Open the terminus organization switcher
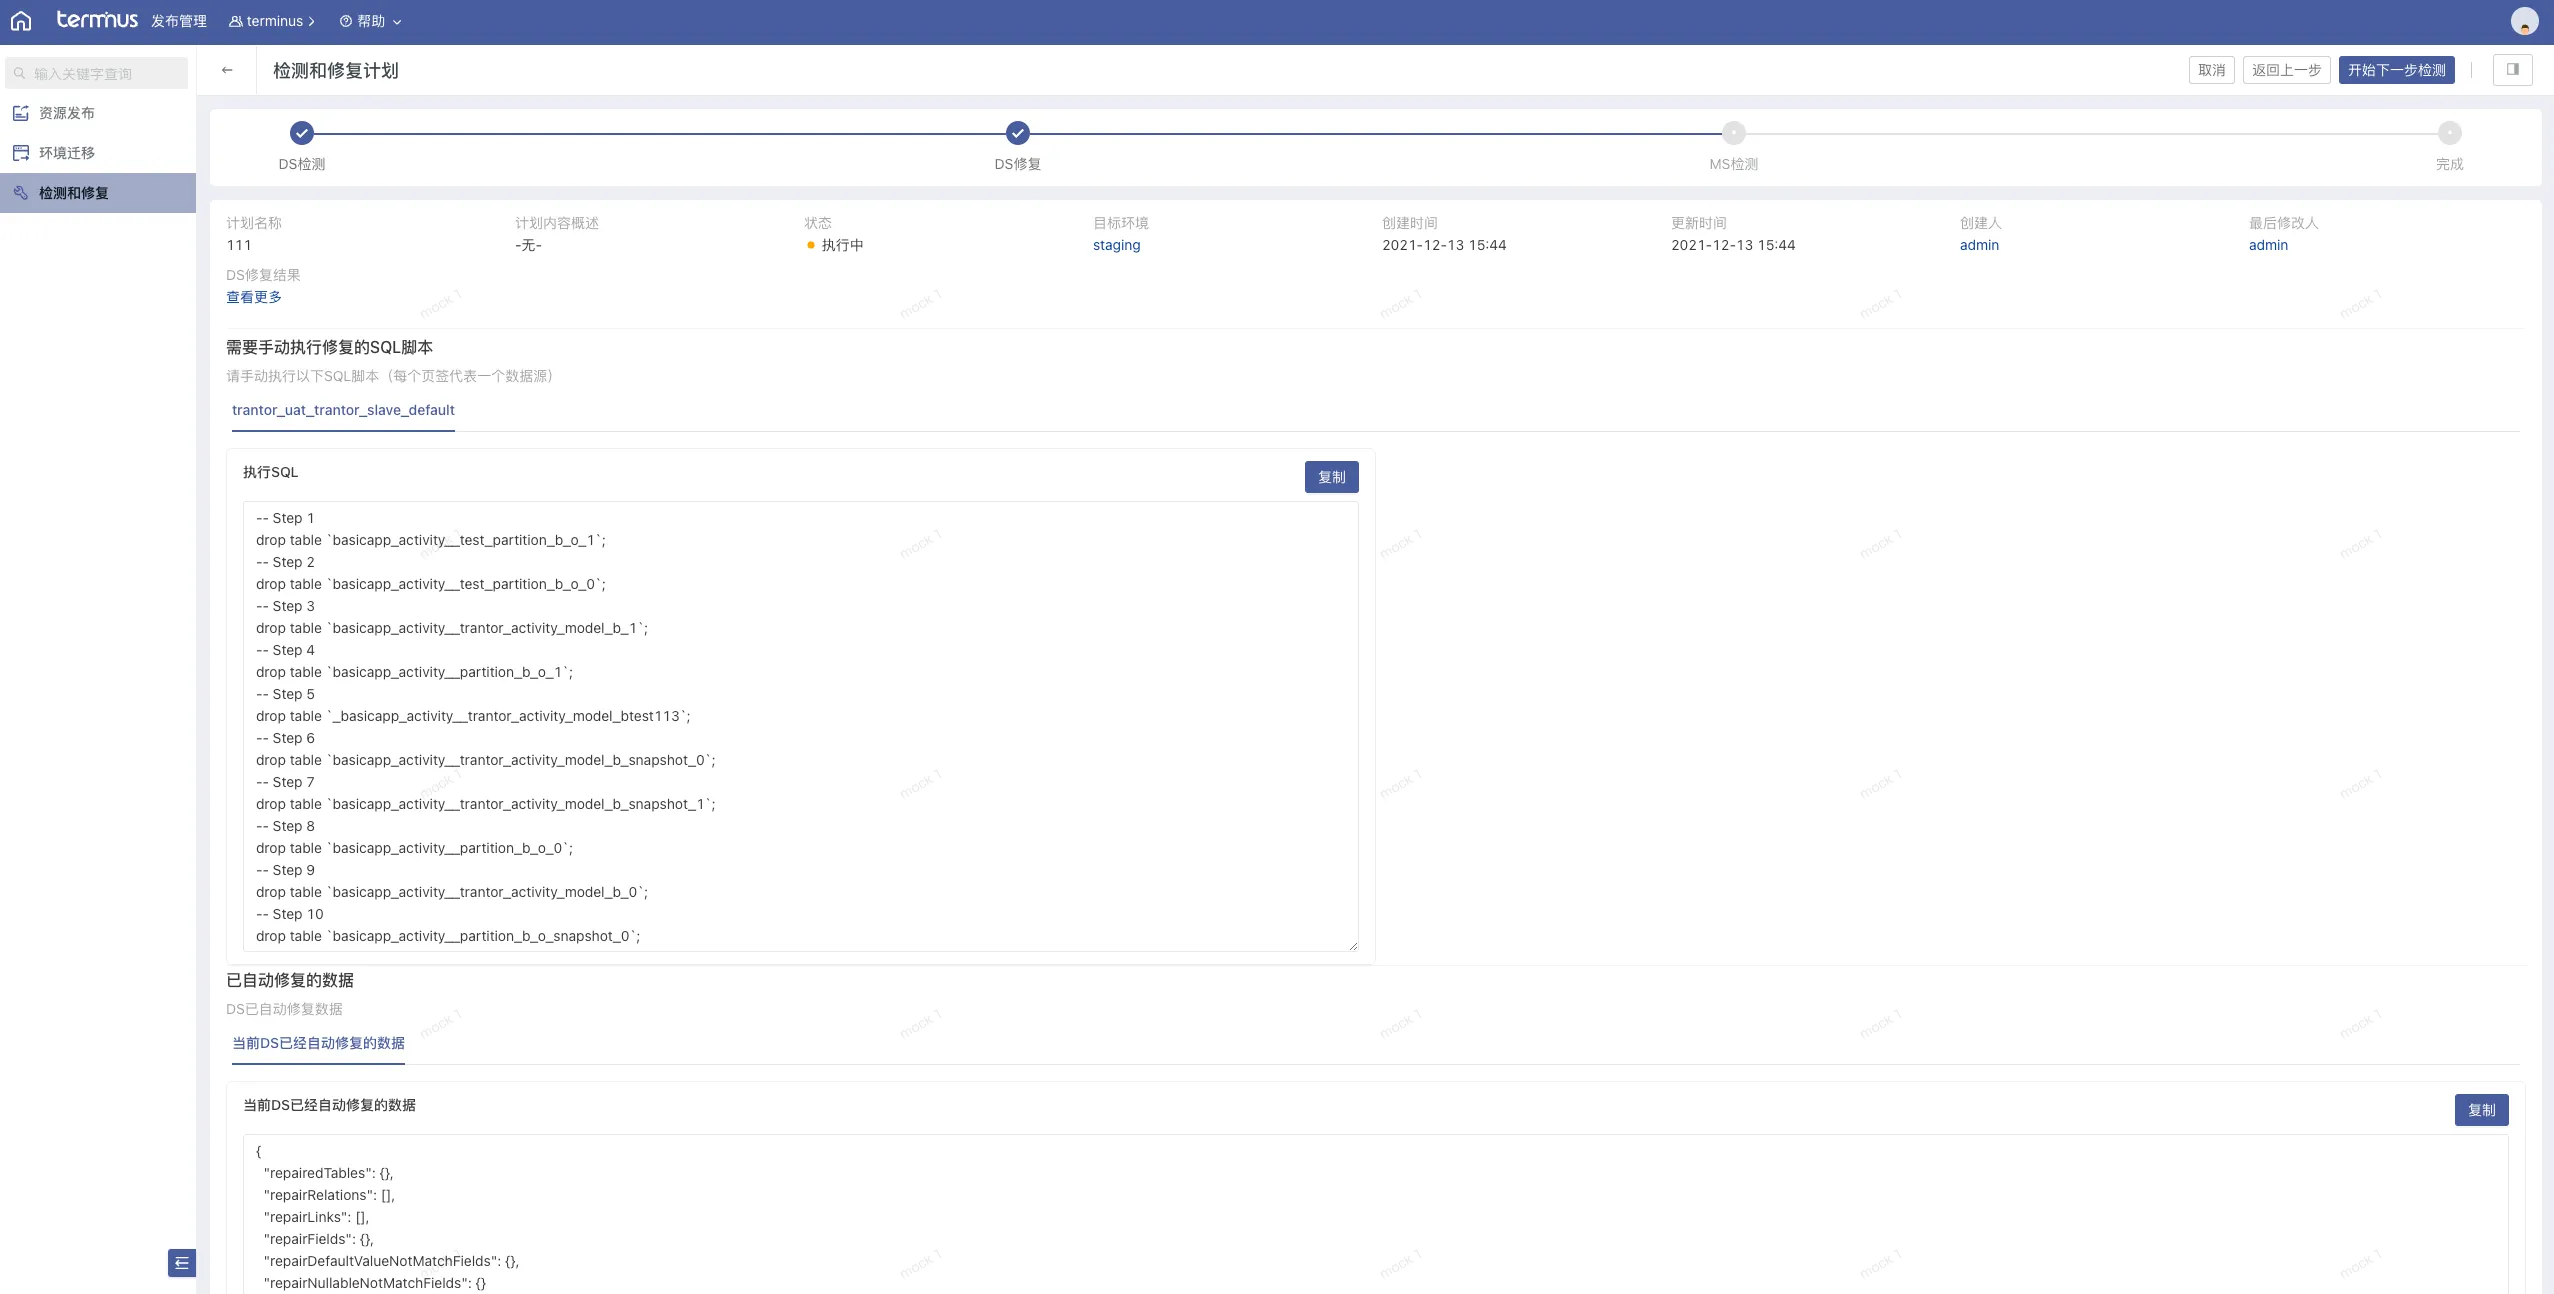The width and height of the screenshot is (2554, 1294). click(x=272, y=21)
